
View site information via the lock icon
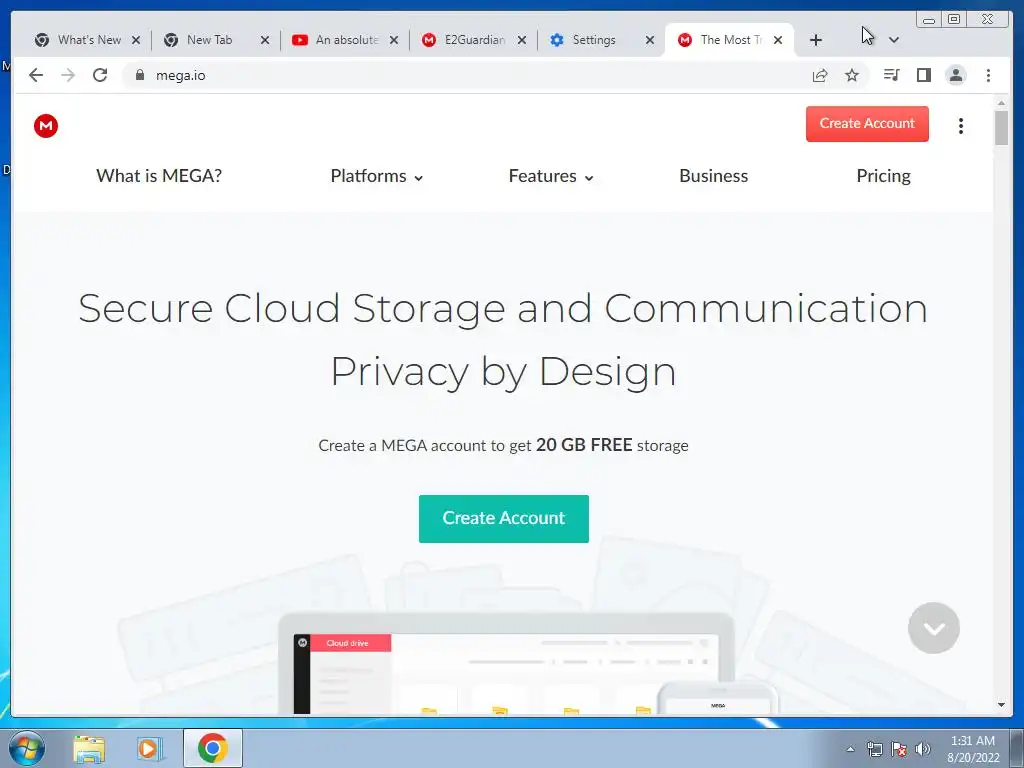click(x=139, y=75)
